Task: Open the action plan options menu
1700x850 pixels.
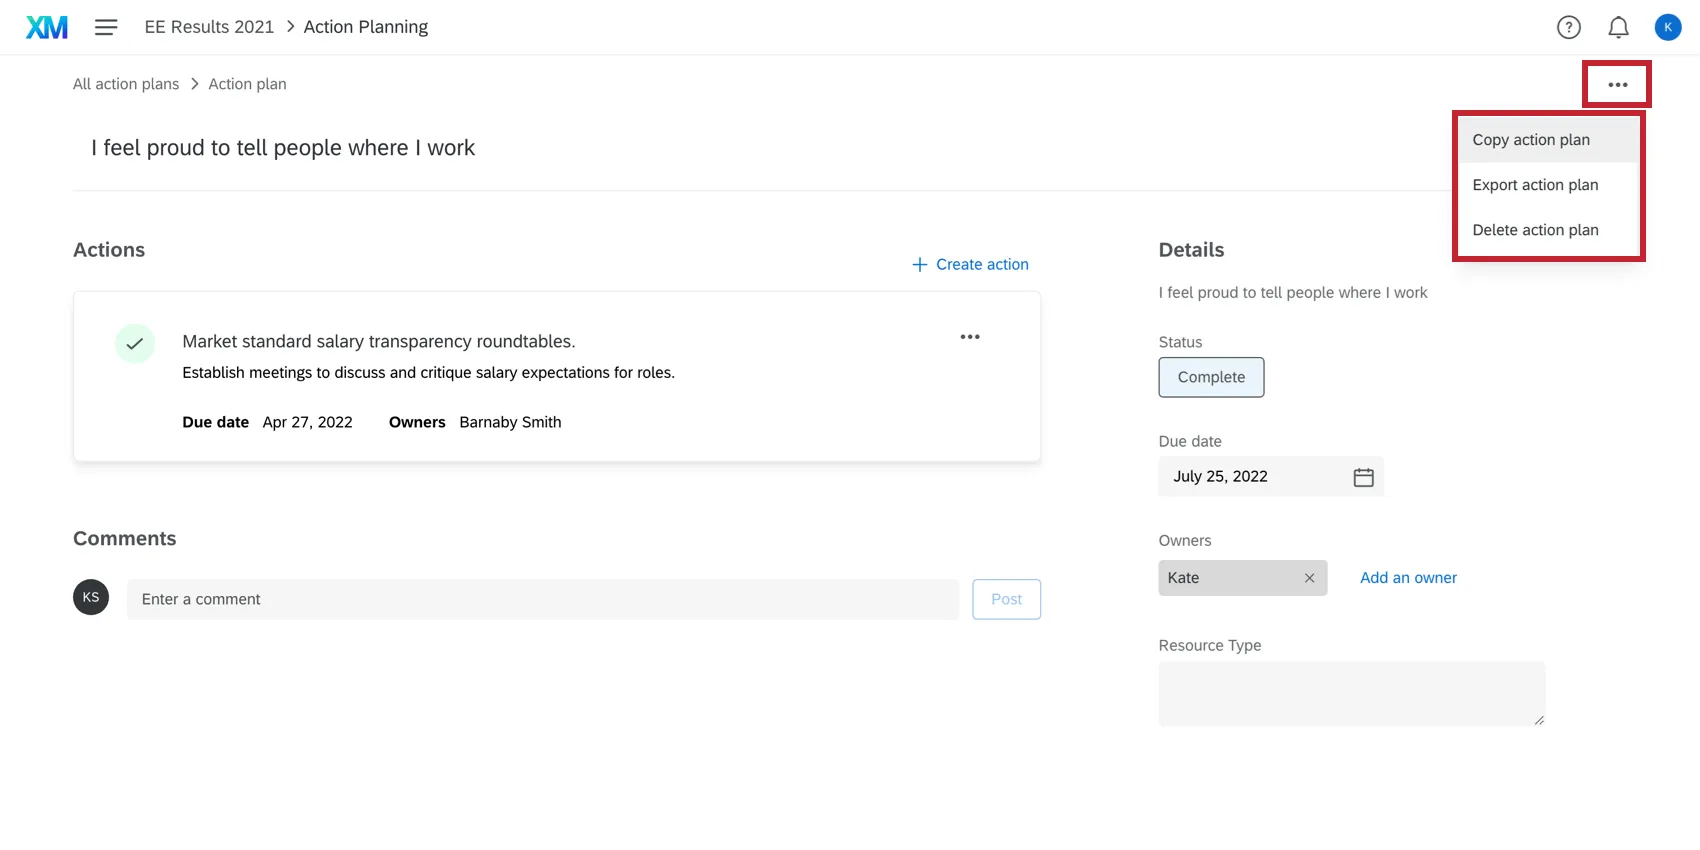Action: point(1617,85)
